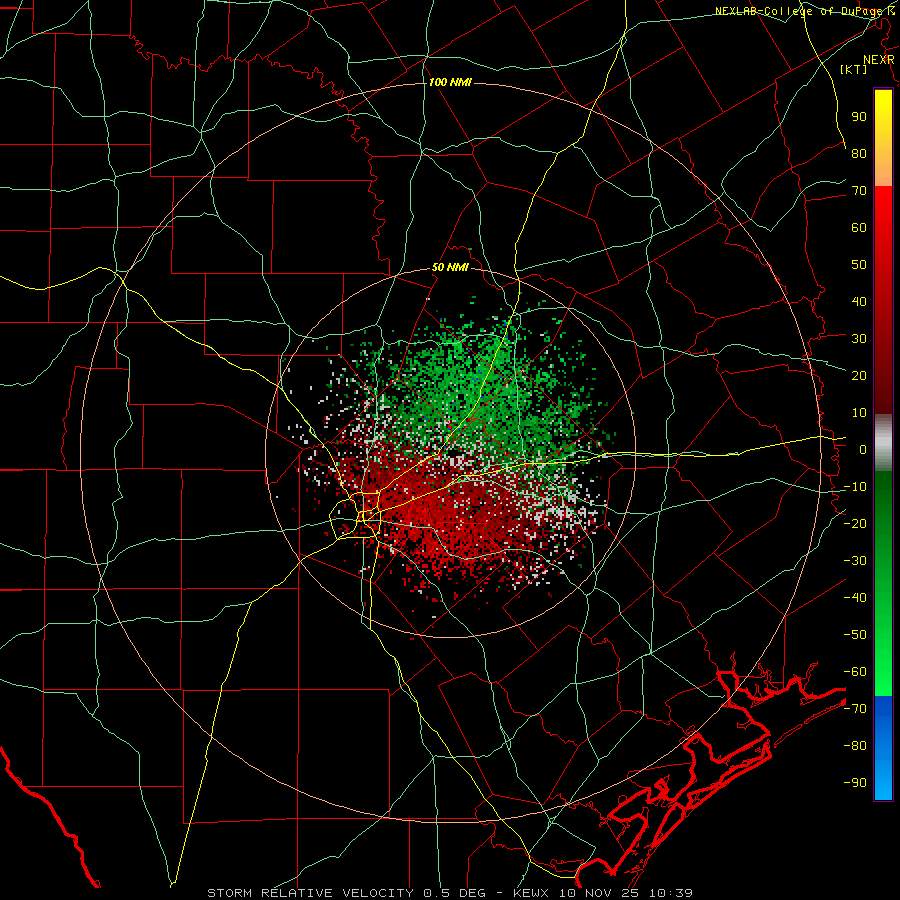Click the storm relative velocity caption at bottom

(x=450, y=893)
